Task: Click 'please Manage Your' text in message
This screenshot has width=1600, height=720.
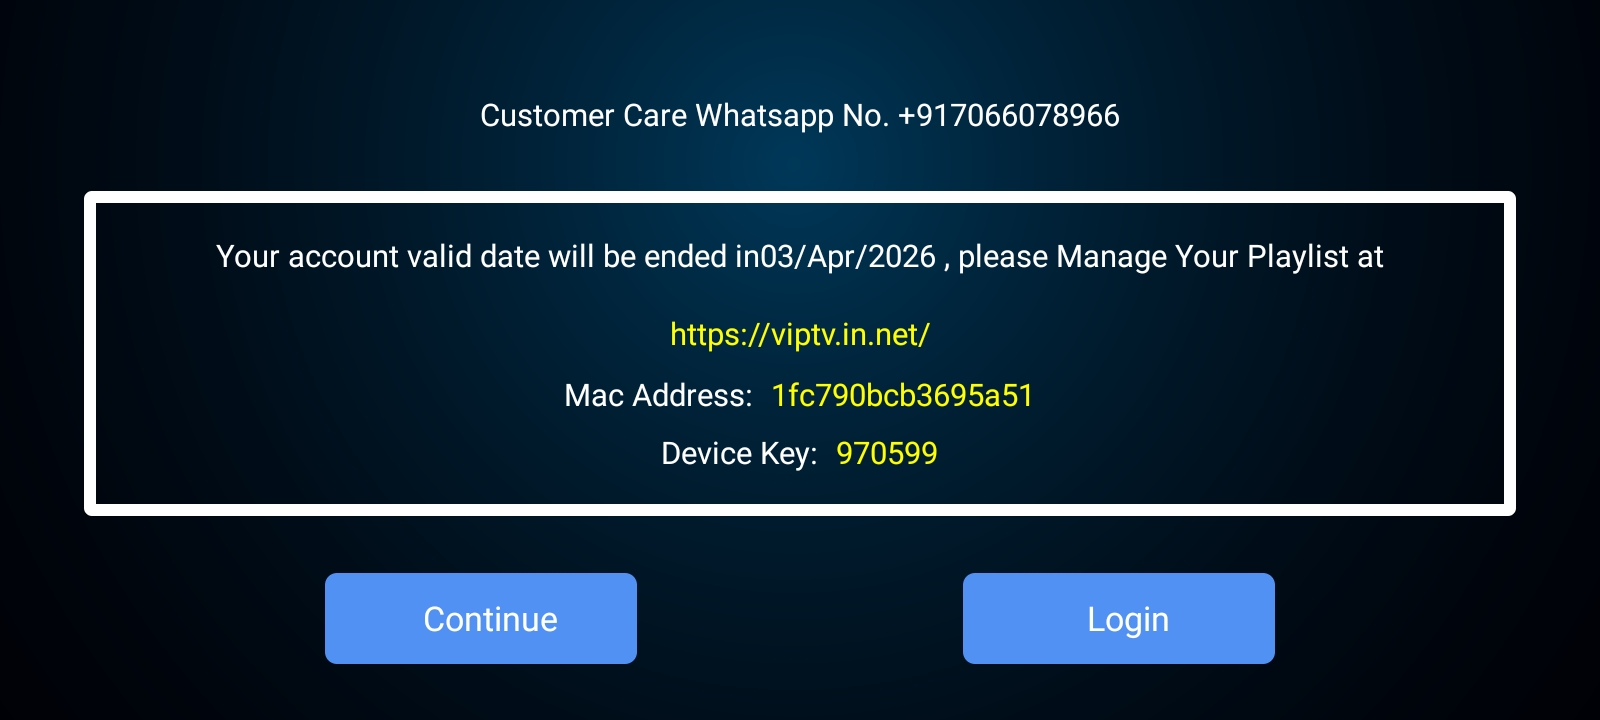Action: 1098,257
